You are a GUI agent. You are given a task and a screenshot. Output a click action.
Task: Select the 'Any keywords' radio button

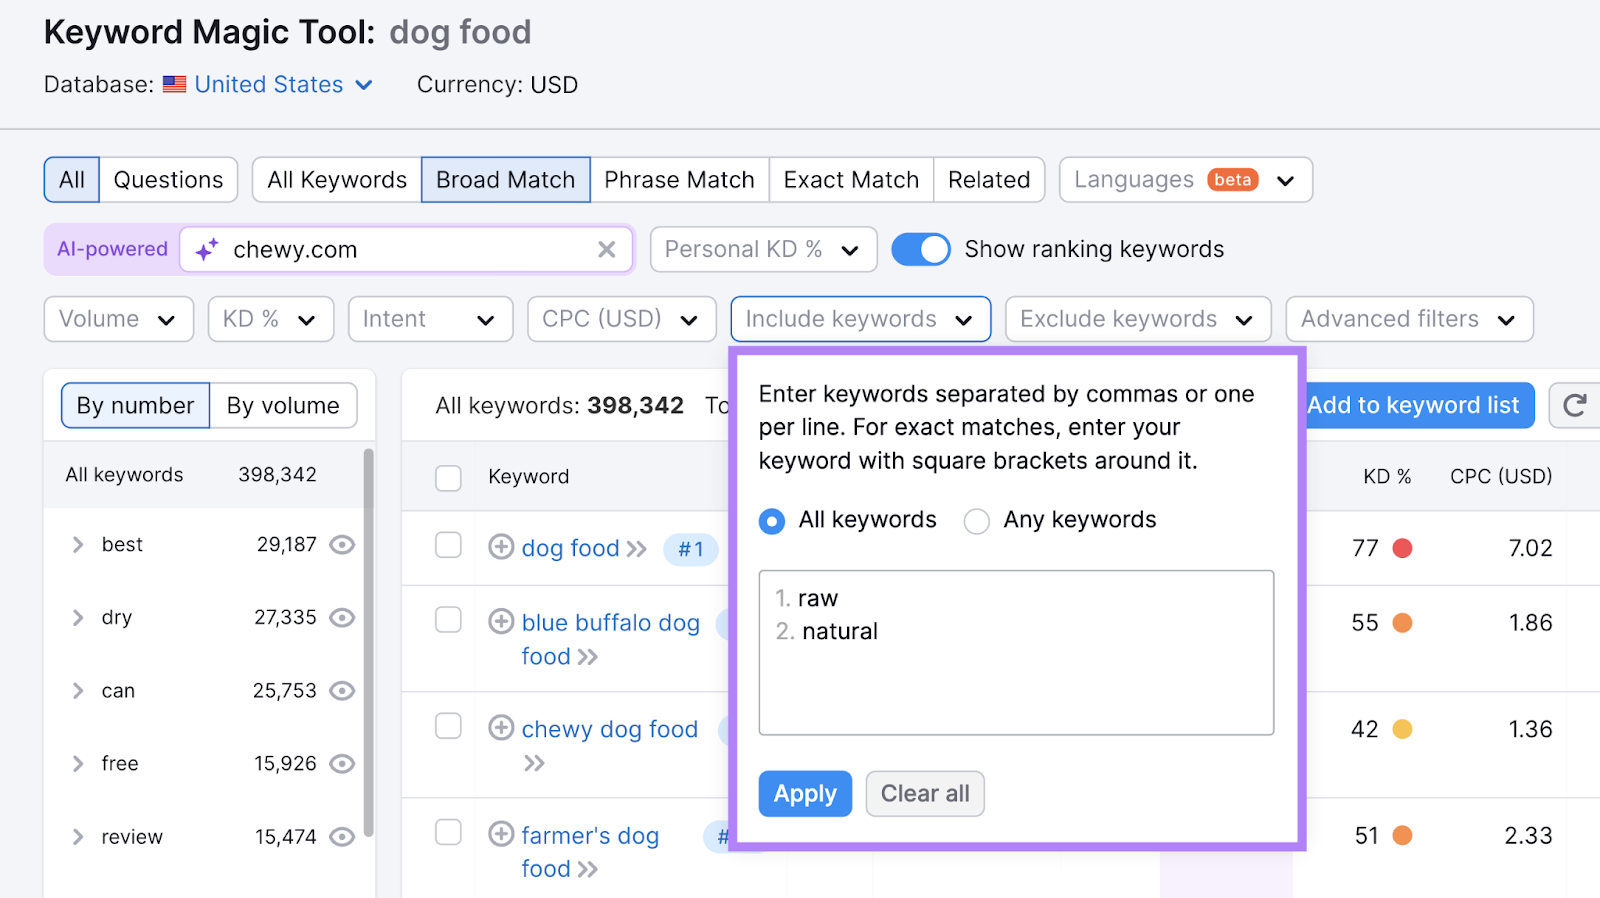(975, 520)
